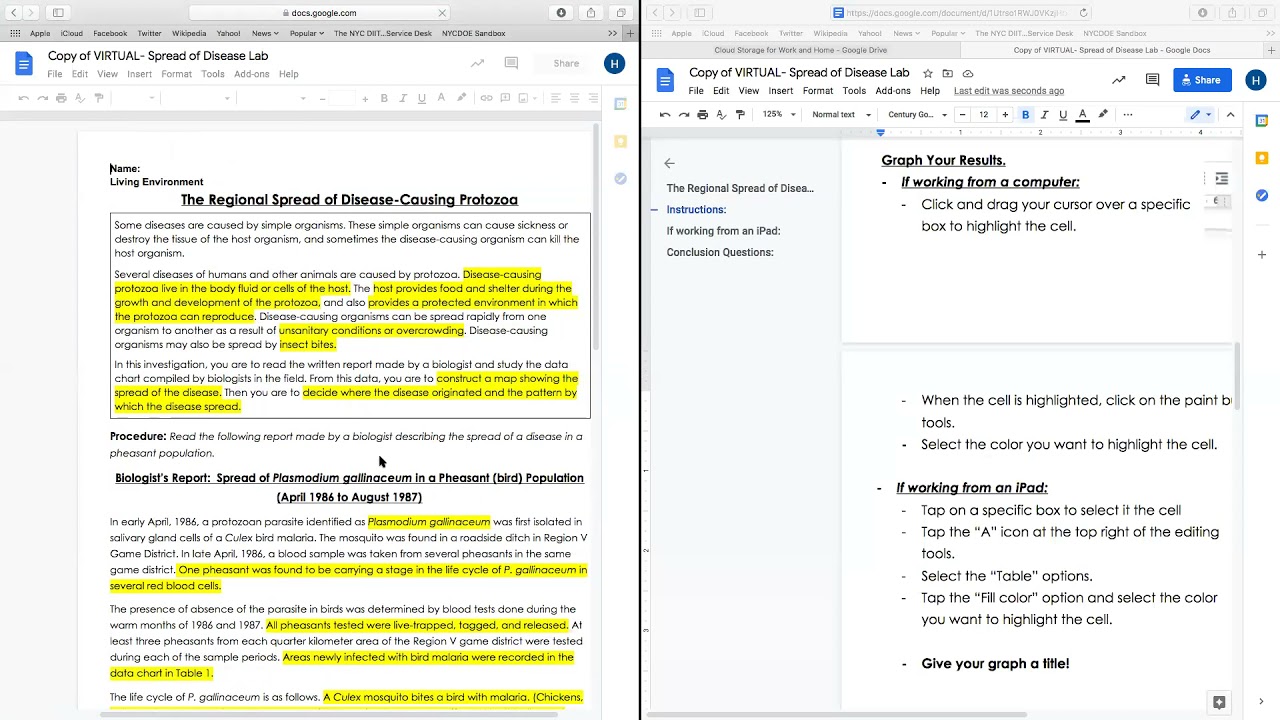Go to 'The Regional Spread of Disea...' outline item
This screenshot has width=1280, height=720.
coord(740,188)
